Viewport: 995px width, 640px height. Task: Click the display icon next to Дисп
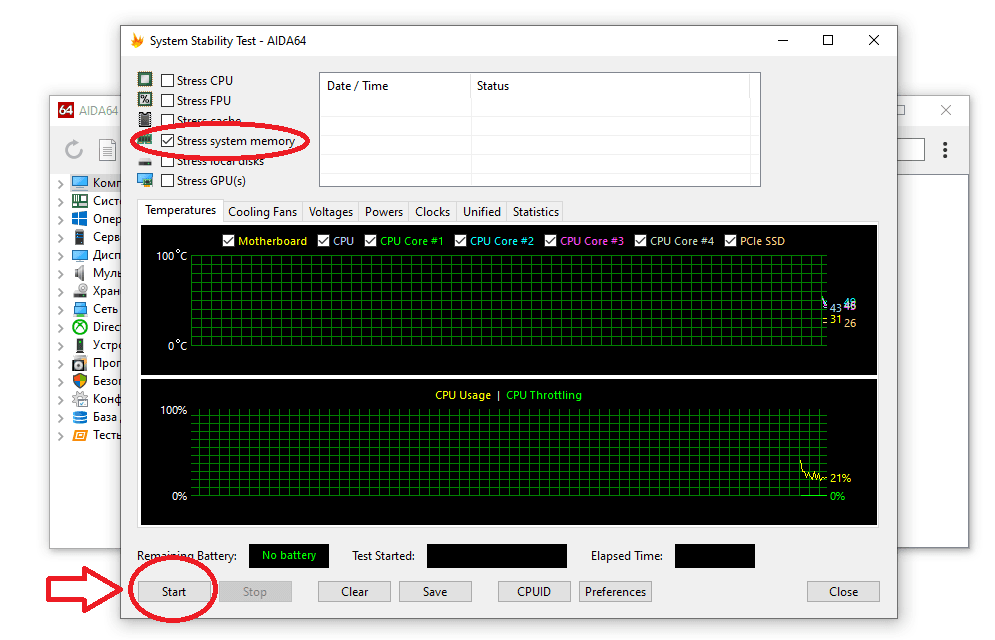(80, 255)
